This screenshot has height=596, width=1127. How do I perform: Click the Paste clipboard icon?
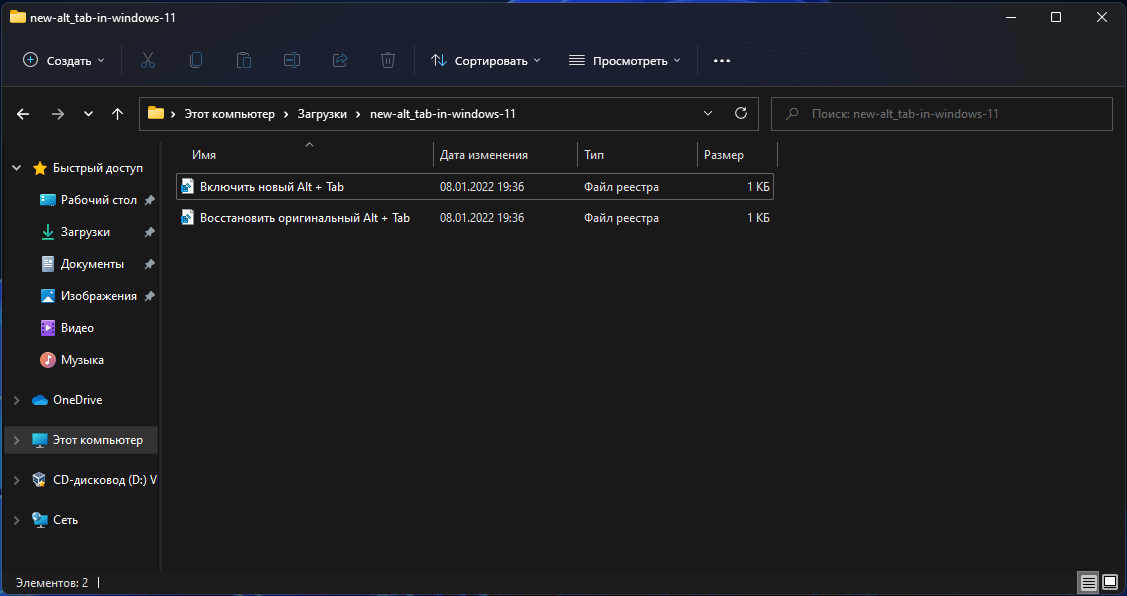pos(244,60)
